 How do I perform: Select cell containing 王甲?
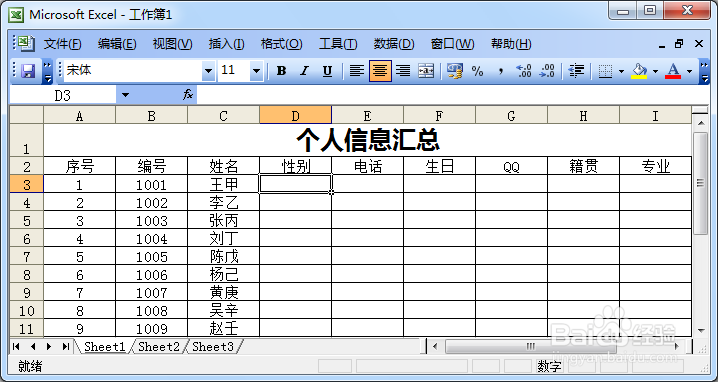(x=223, y=184)
